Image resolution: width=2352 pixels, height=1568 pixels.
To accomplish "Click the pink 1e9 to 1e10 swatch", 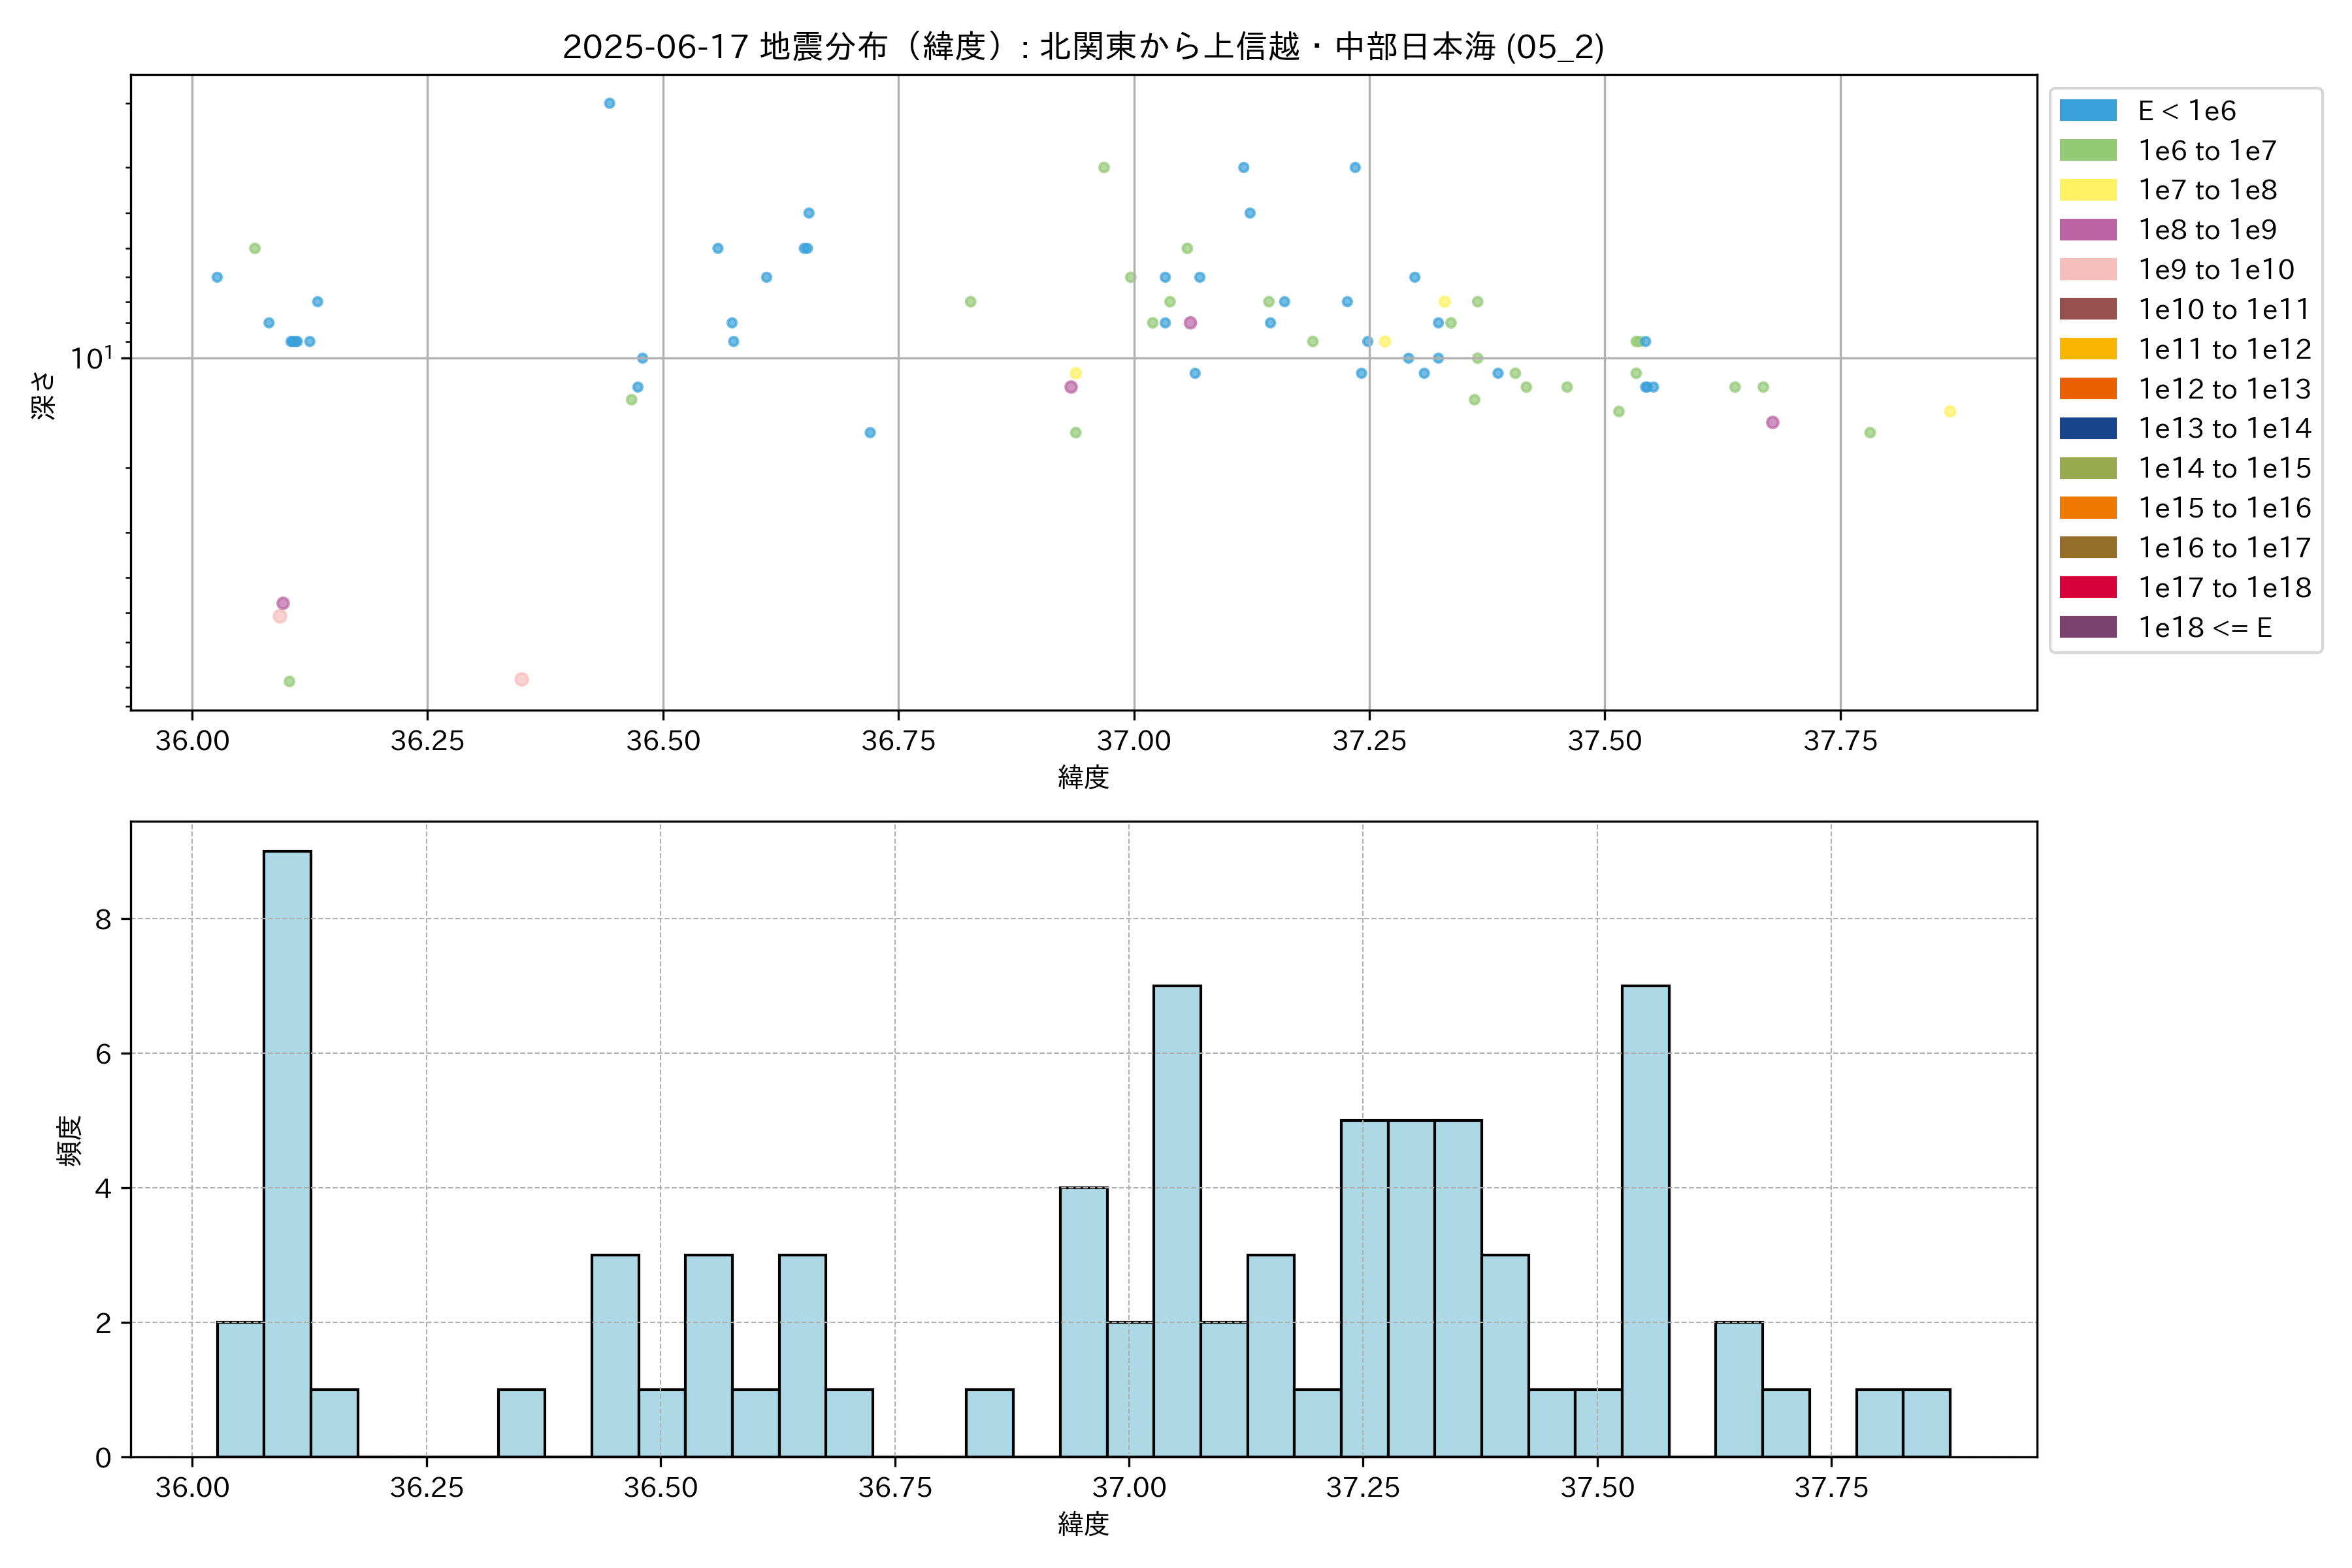I will (x=2087, y=270).
